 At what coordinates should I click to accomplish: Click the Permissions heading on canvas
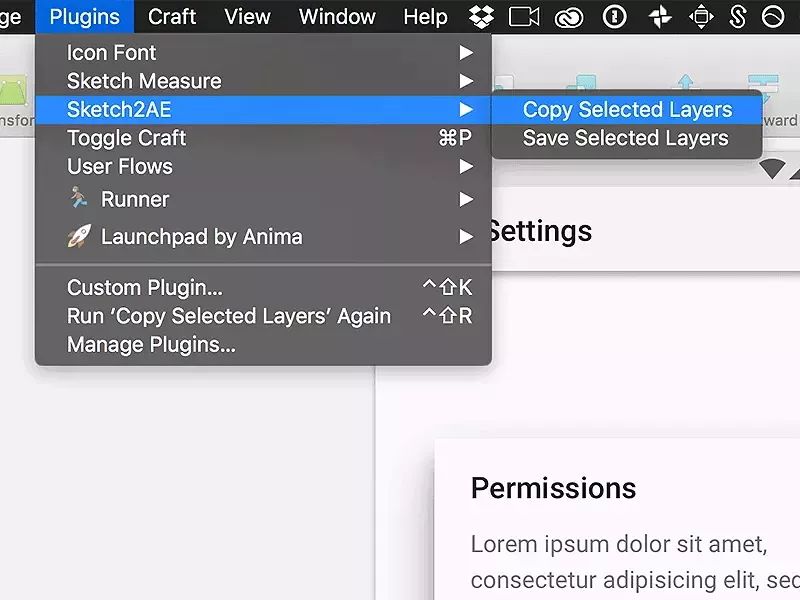pyautogui.click(x=553, y=488)
